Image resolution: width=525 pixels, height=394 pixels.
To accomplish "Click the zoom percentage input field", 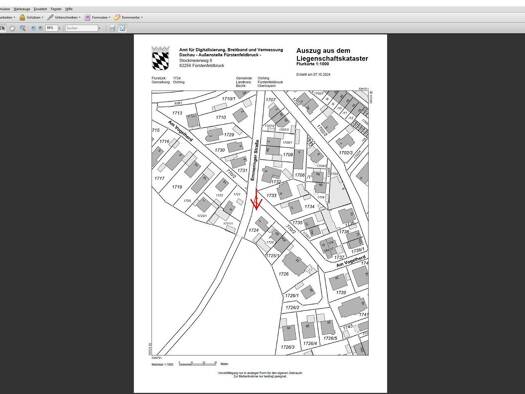I will (x=51, y=28).
